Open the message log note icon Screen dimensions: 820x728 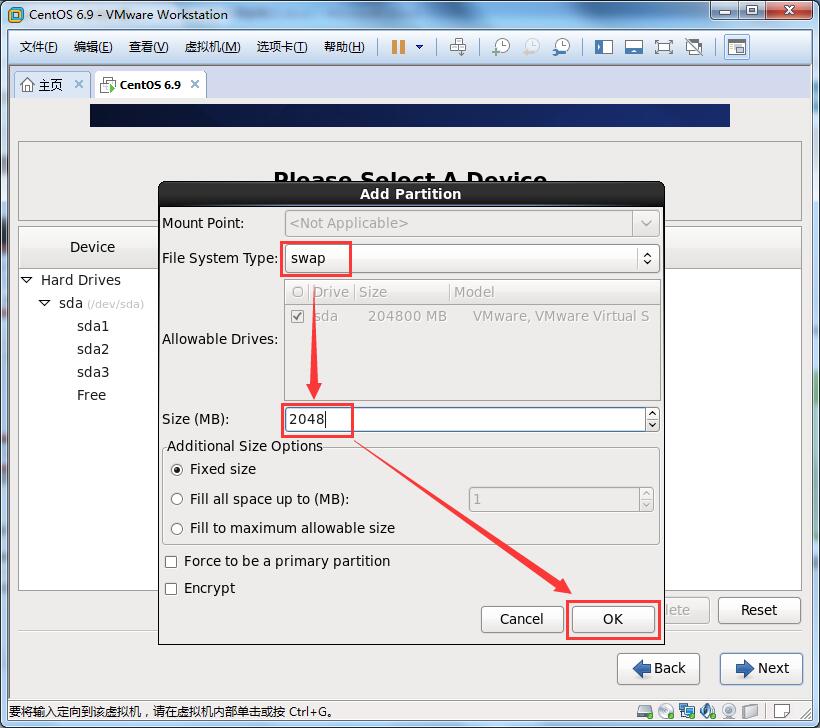coord(782,711)
